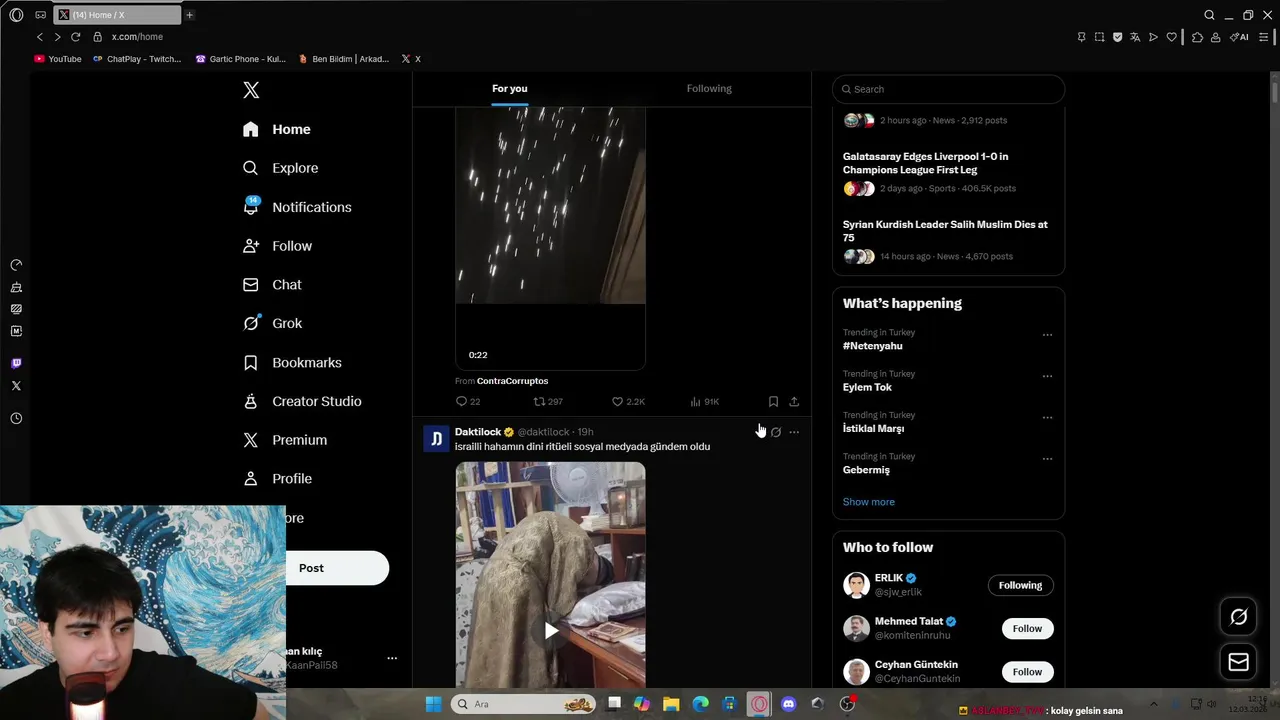
Task: Open the floating Grok button
Action: [1238, 617]
